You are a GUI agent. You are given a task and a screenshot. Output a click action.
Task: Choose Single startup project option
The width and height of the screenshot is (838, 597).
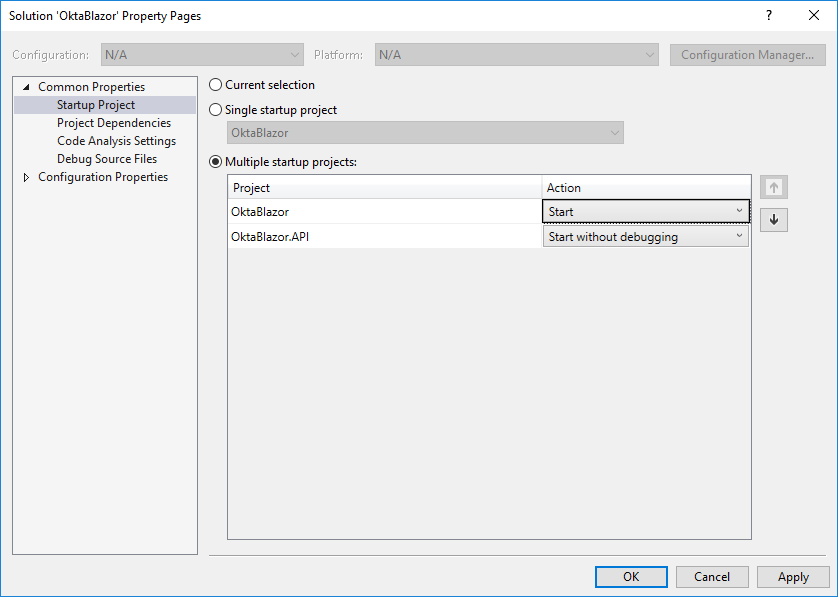(x=216, y=110)
